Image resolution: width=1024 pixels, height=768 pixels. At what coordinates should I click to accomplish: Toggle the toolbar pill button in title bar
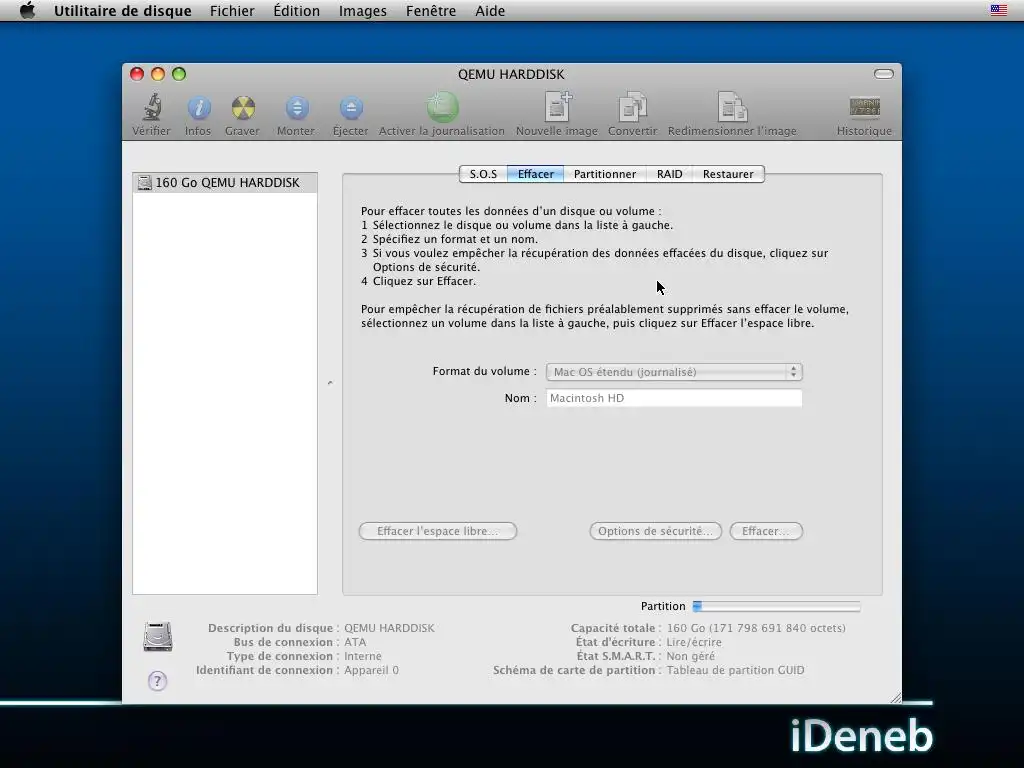(884, 74)
